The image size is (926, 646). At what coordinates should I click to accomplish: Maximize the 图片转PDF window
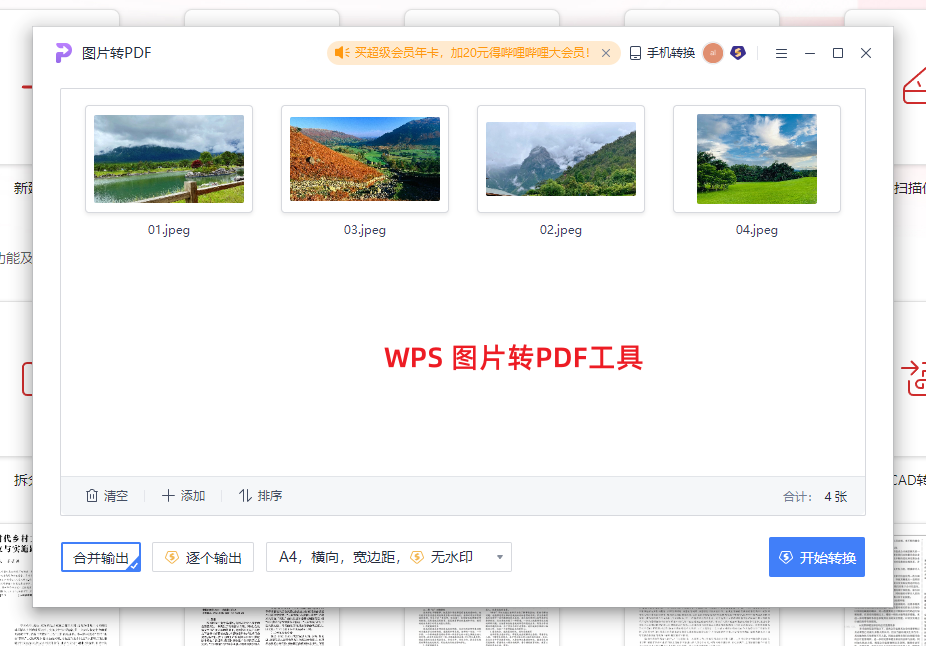[837, 53]
